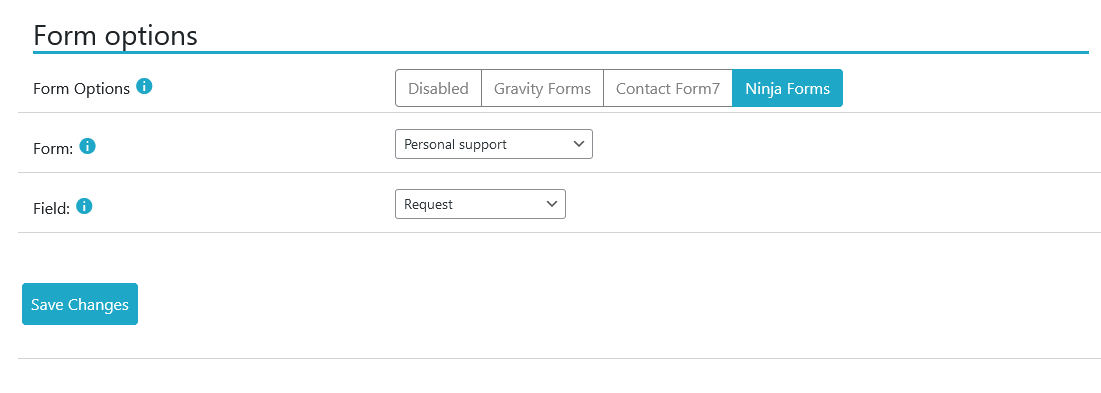
Task: Expand the Field dropdown showing Request
Action: 480,204
